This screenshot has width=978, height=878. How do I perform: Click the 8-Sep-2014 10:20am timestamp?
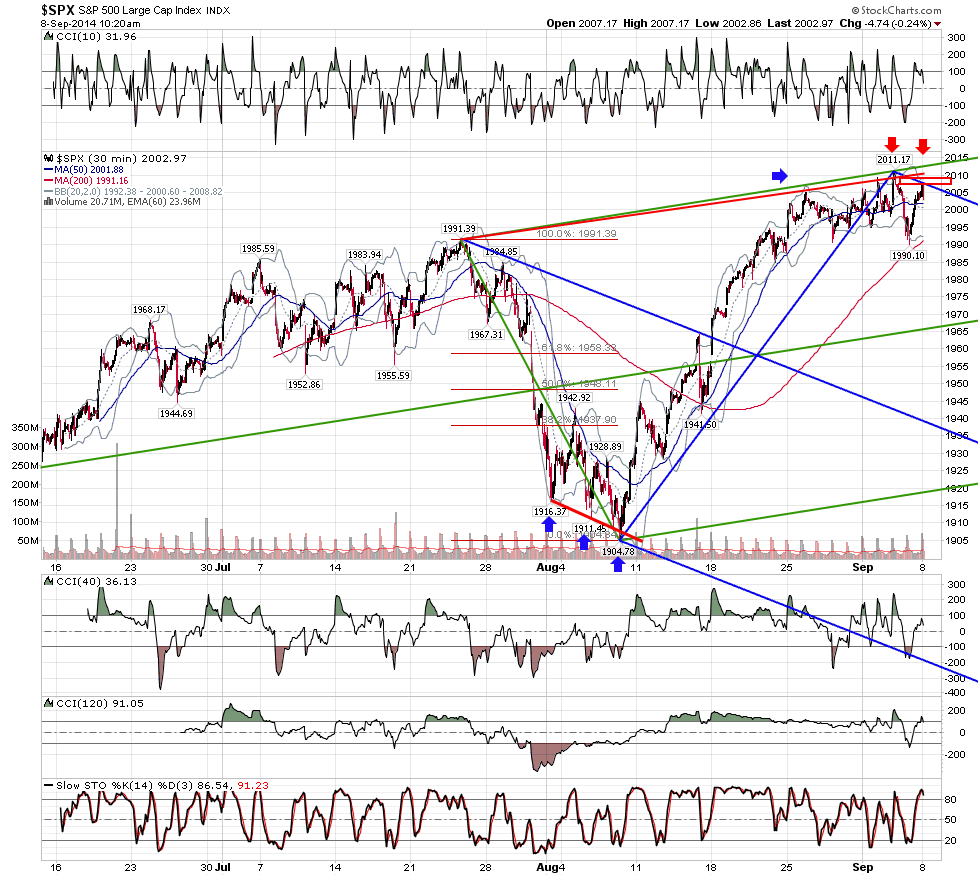click(91, 24)
